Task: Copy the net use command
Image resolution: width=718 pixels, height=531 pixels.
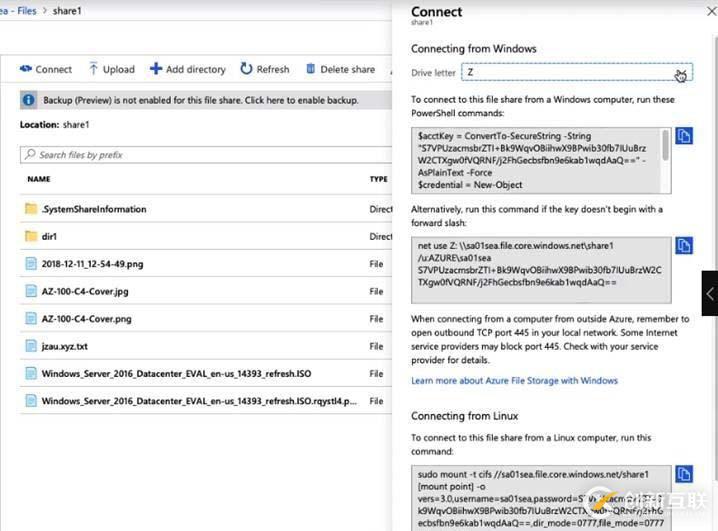Action: (x=684, y=245)
